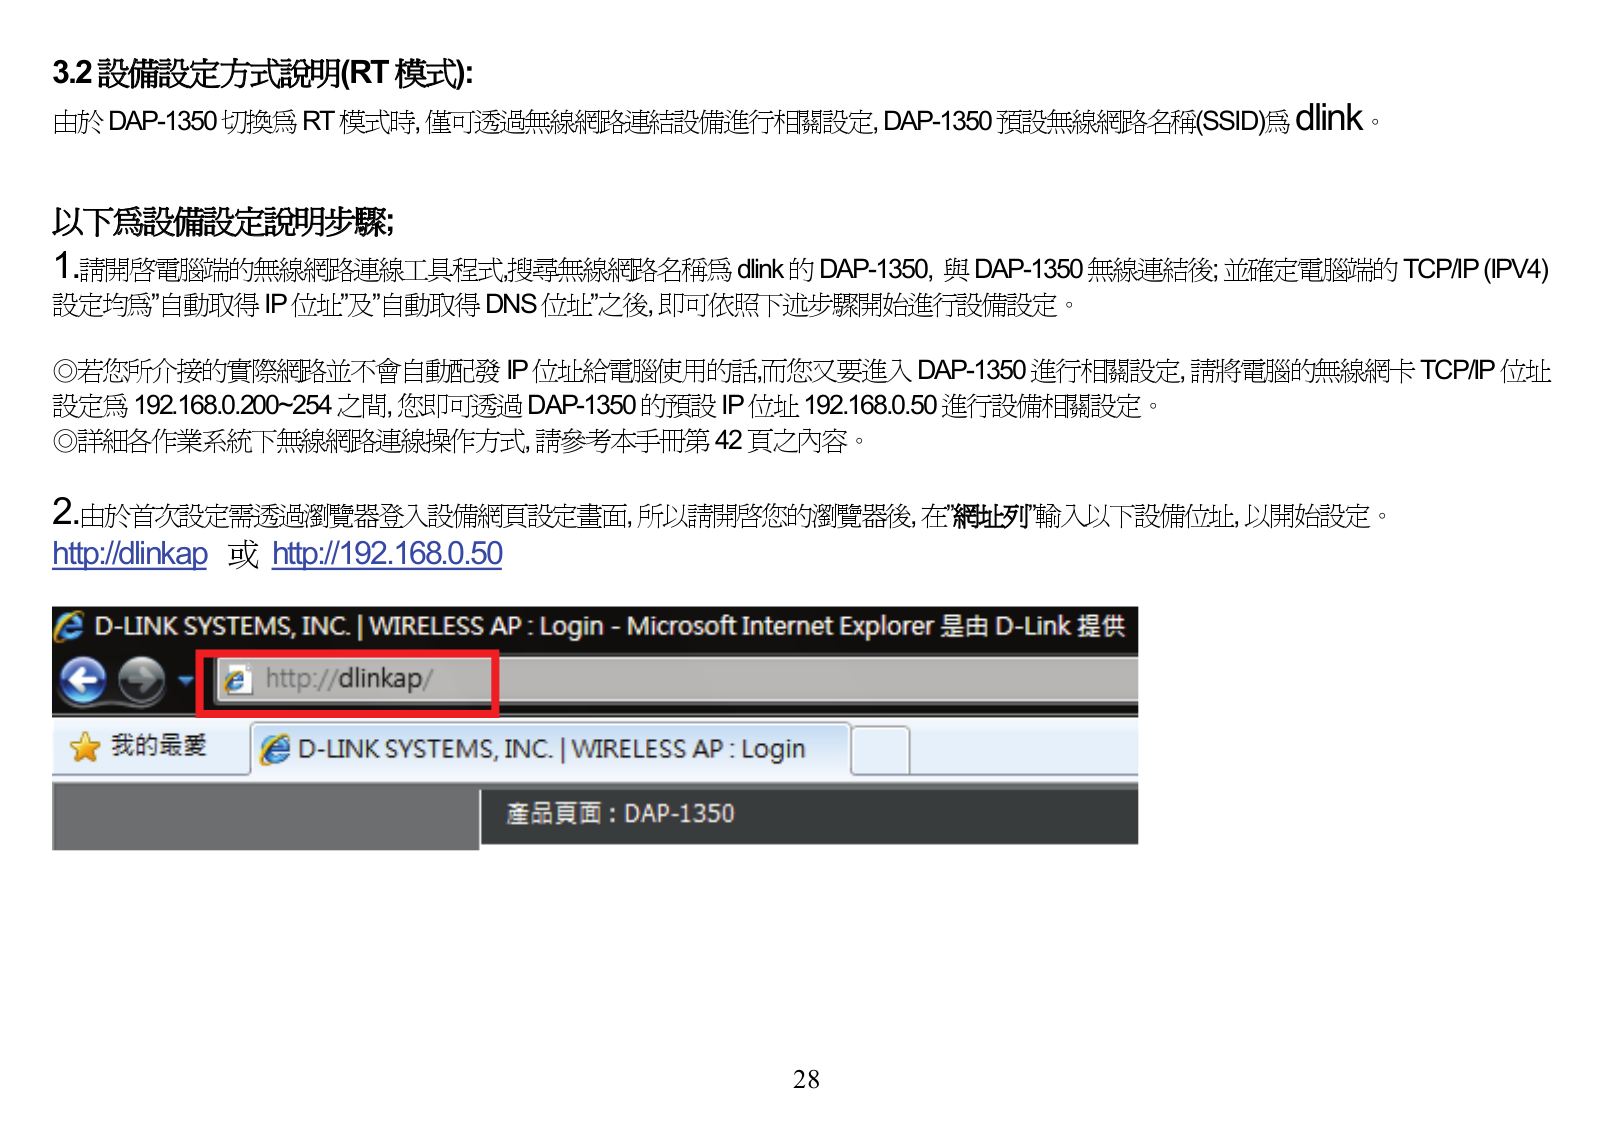Open the navigation history dropdown arrow
This screenshot has height=1138, width=1600.
click(184, 681)
